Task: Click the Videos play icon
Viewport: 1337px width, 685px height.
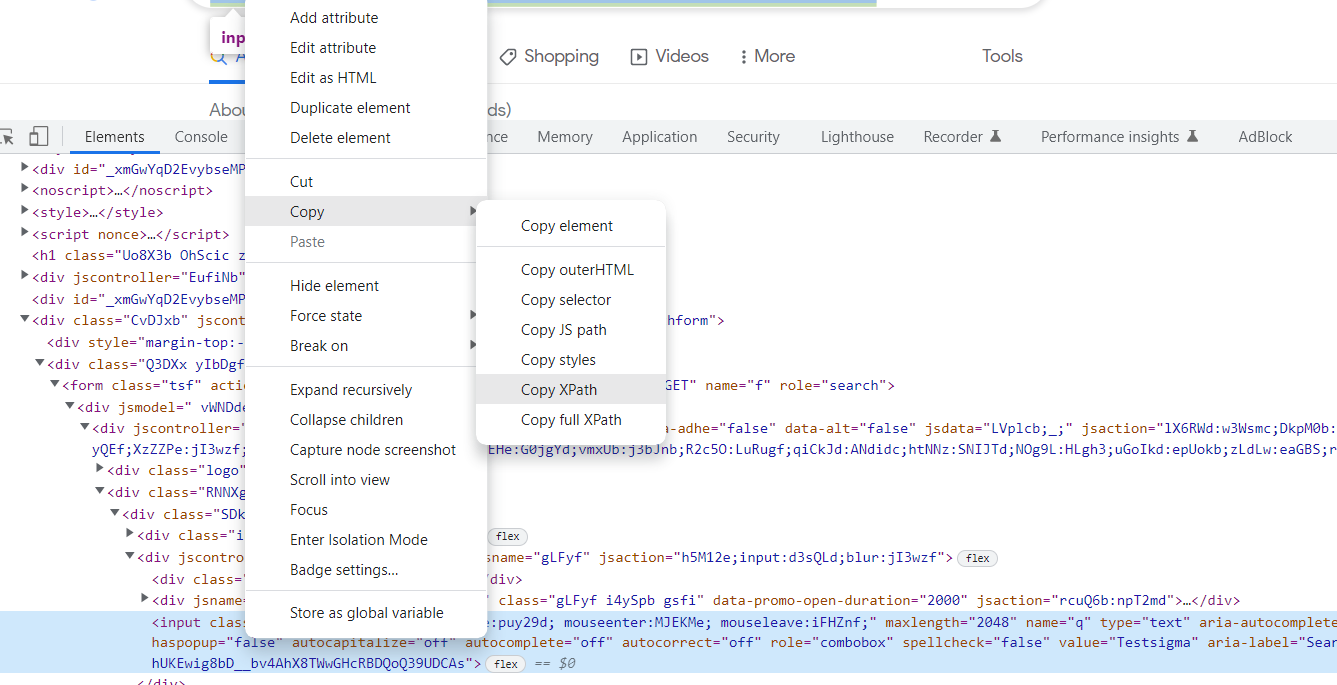Action: (x=639, y=57)
